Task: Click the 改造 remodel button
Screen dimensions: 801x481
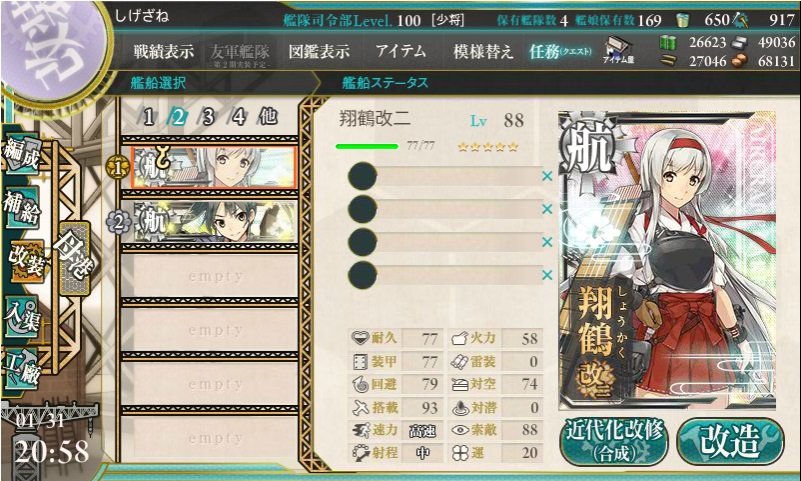Action: tap(731, 442)
